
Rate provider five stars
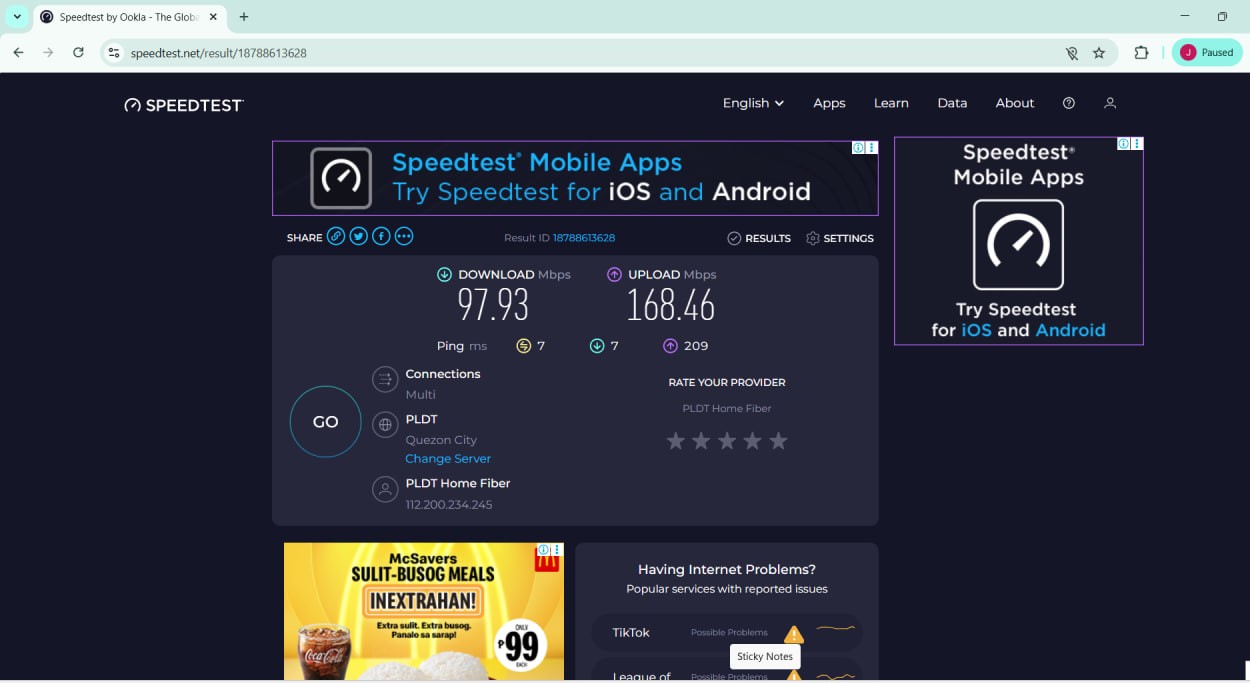(x=779, y=441)
